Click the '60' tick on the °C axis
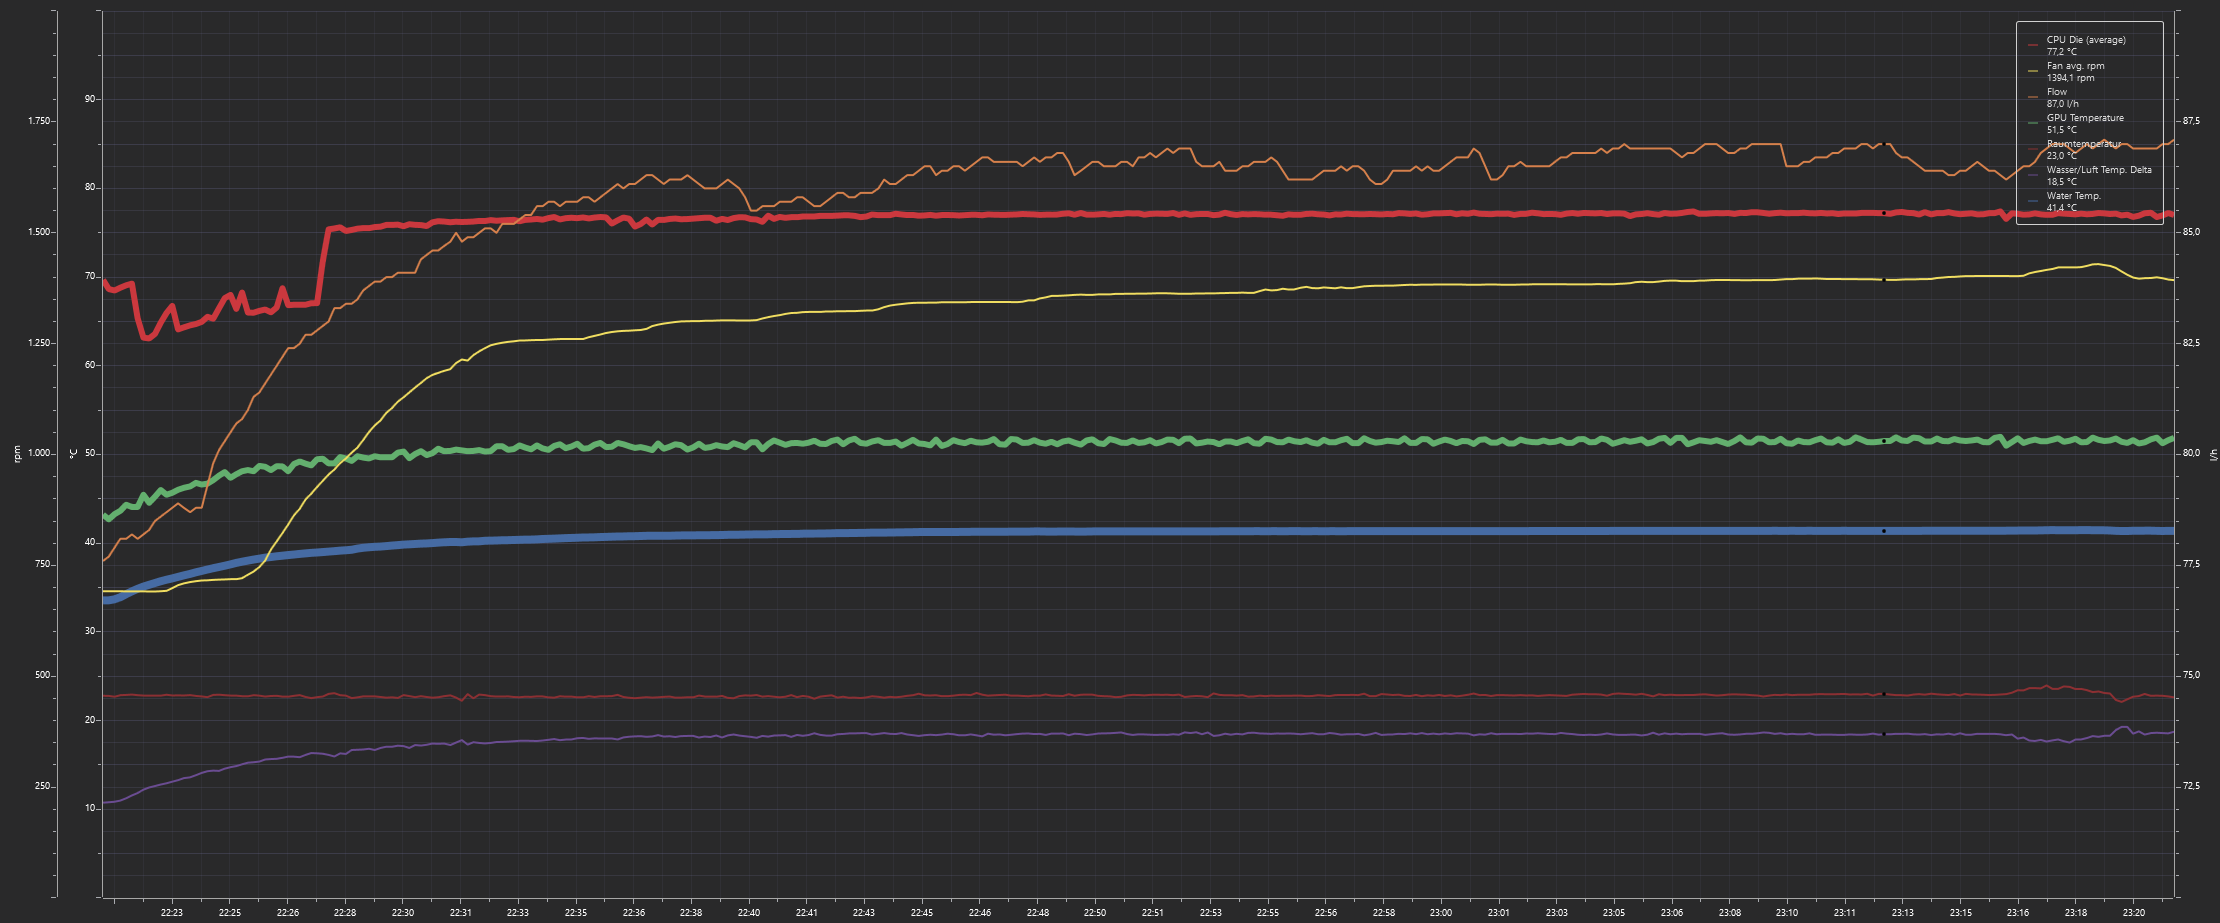The image size is (2220, 923). (90, 365)
